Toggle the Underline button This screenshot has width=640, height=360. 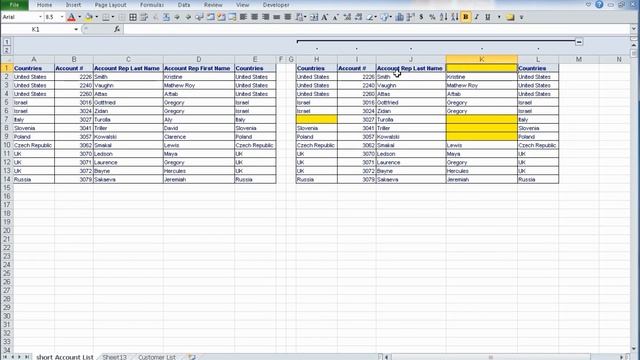coord(487,17)
